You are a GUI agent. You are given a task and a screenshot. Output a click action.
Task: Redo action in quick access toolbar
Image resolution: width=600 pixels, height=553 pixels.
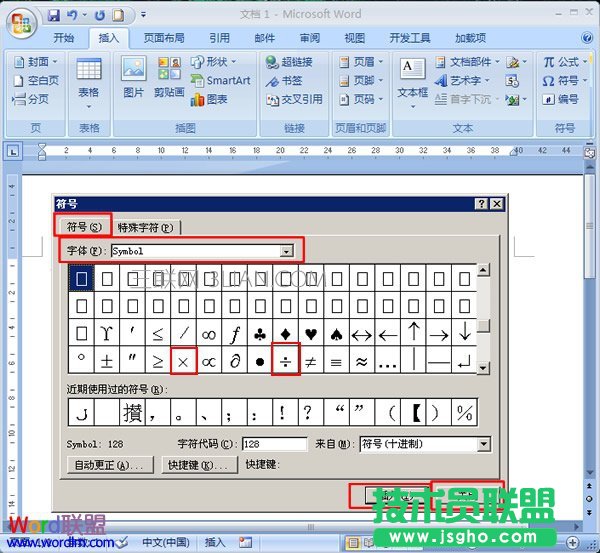coord(100,15)
